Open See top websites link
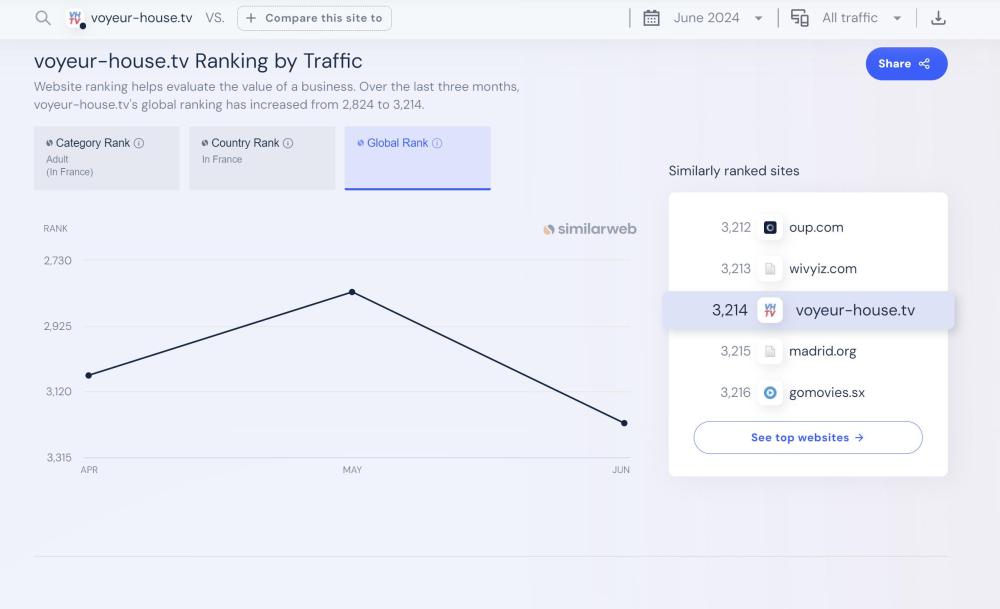This screenshot has height=609, width=1000. pyautogui.click(x=807, y=438)
